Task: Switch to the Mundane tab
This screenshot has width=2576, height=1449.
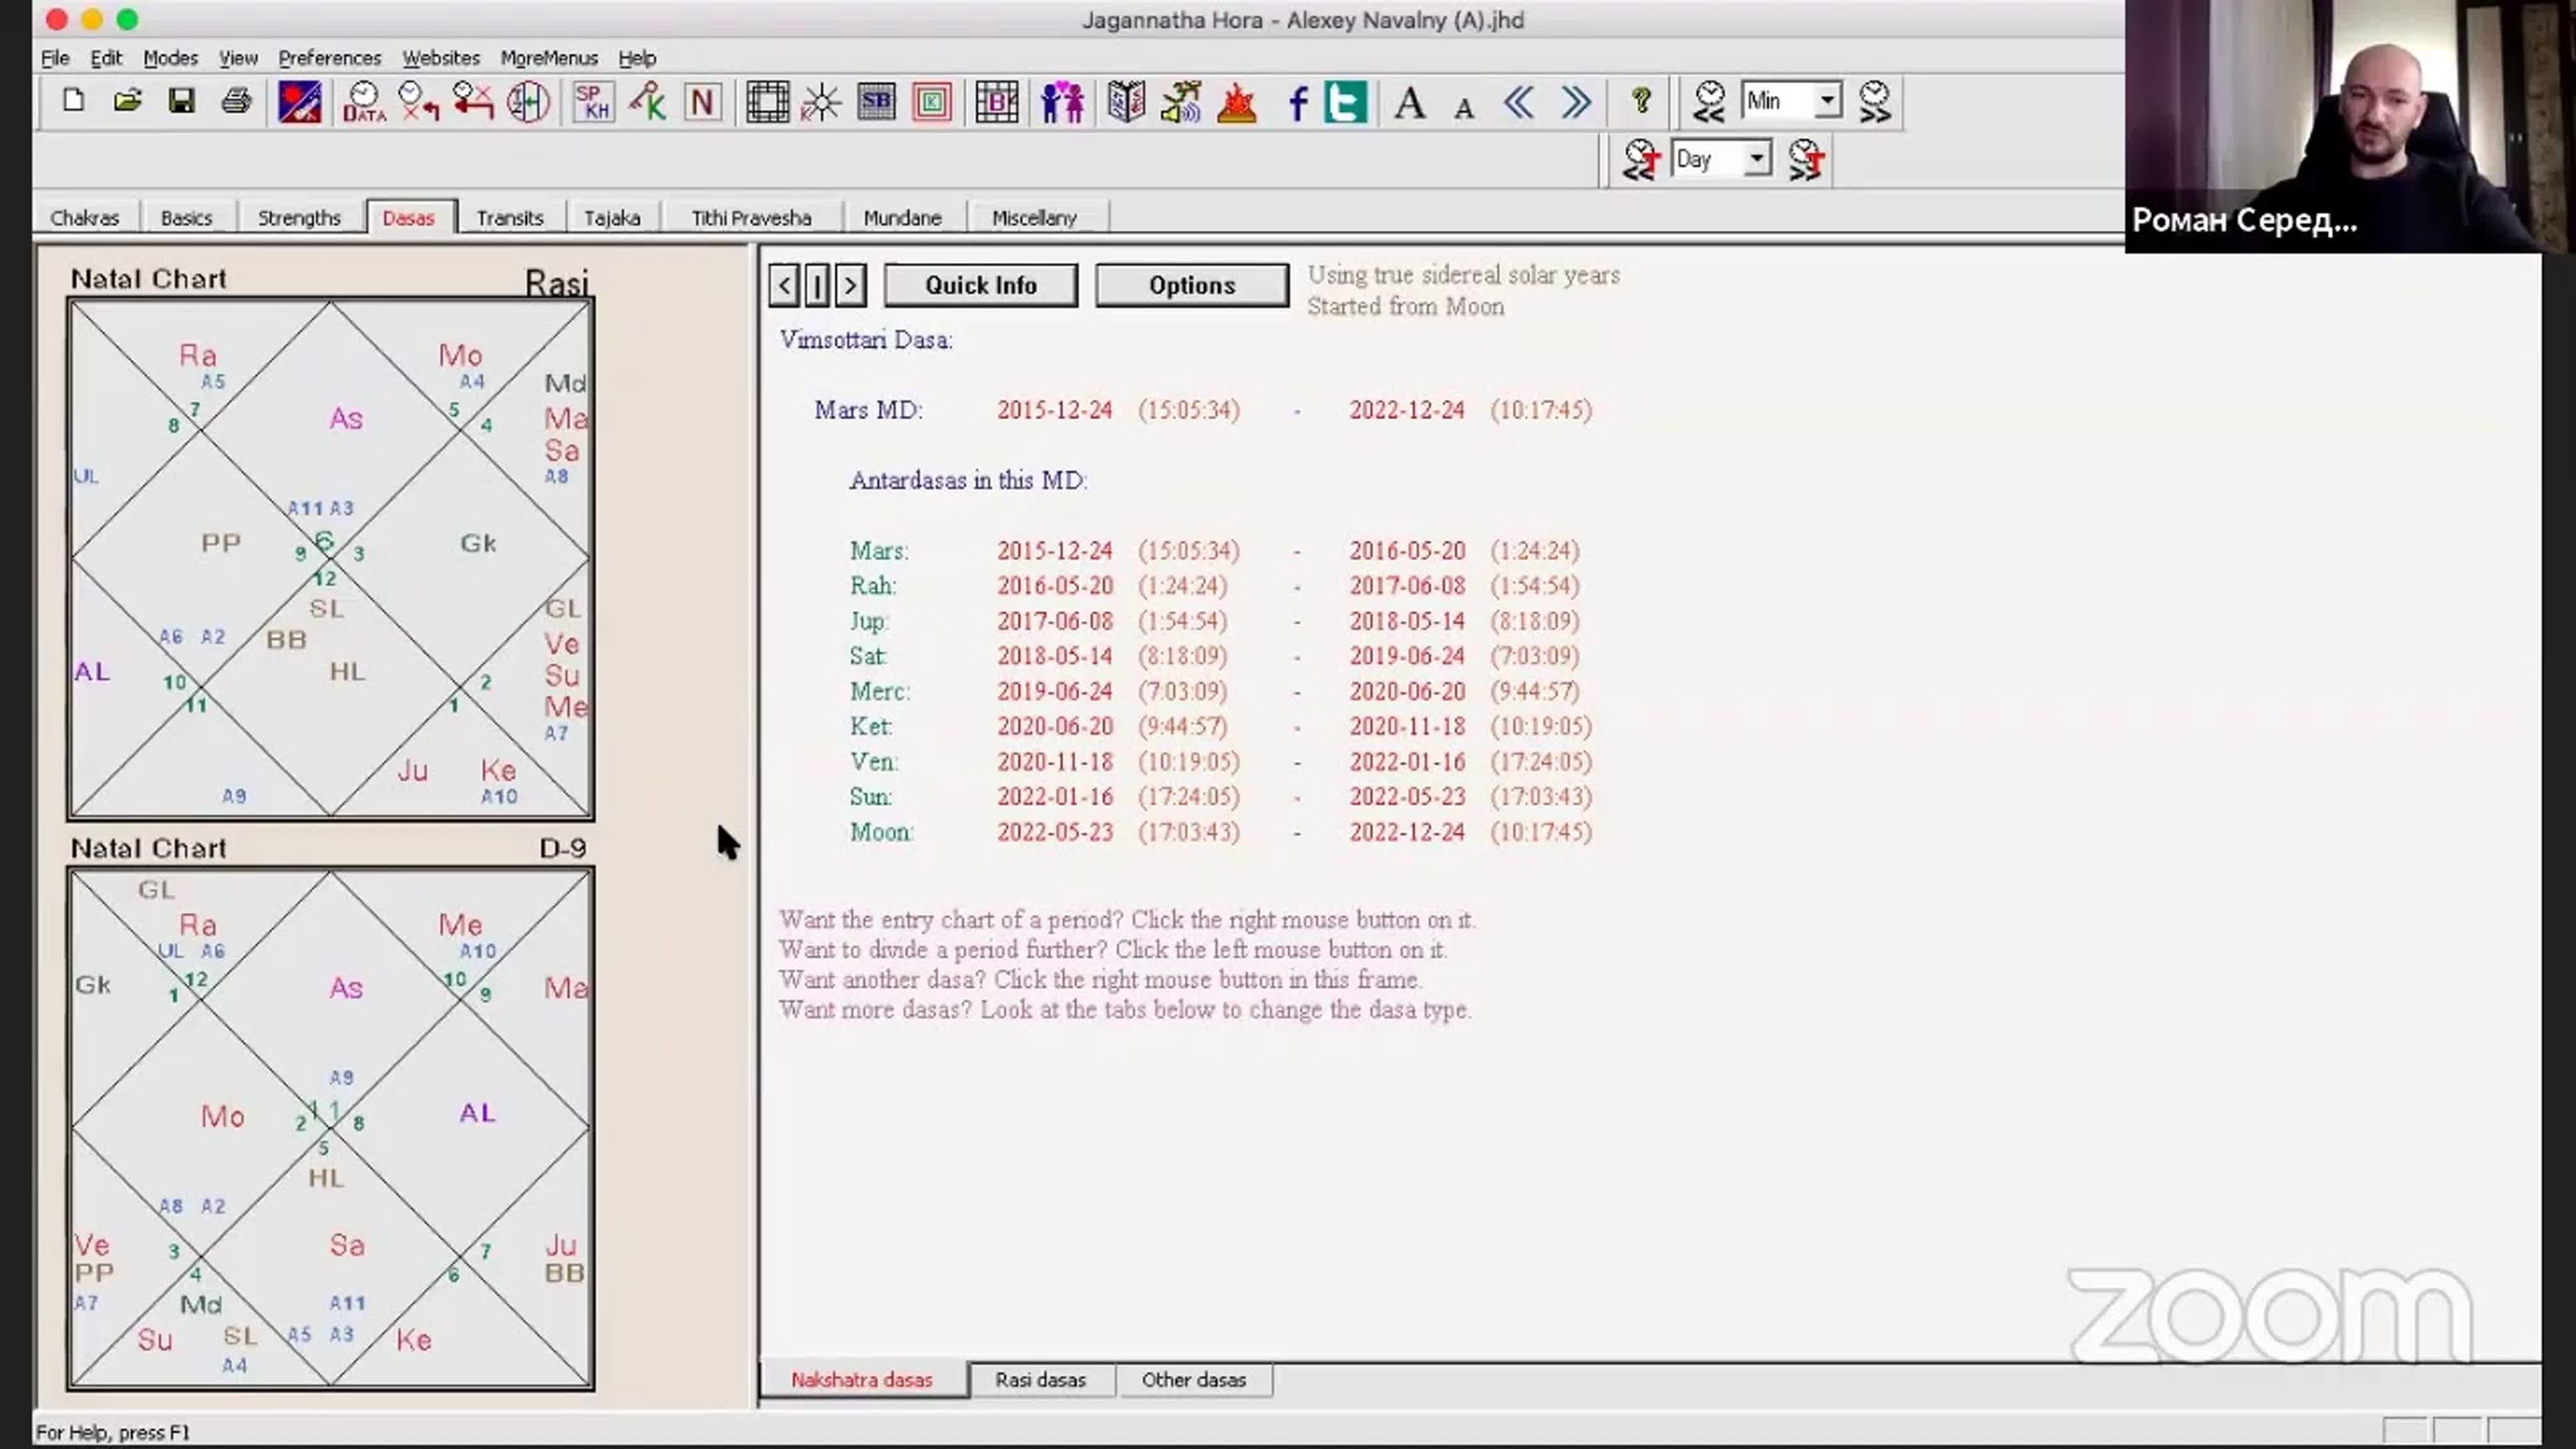Action: click(x=902, y=217)
